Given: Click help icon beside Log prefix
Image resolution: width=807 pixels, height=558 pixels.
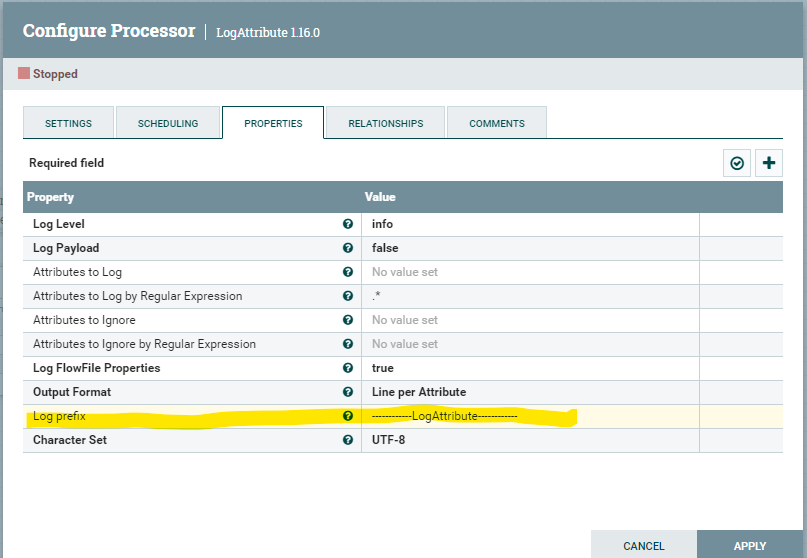Looking at the screenshot, I should click(x=348, y=416).
